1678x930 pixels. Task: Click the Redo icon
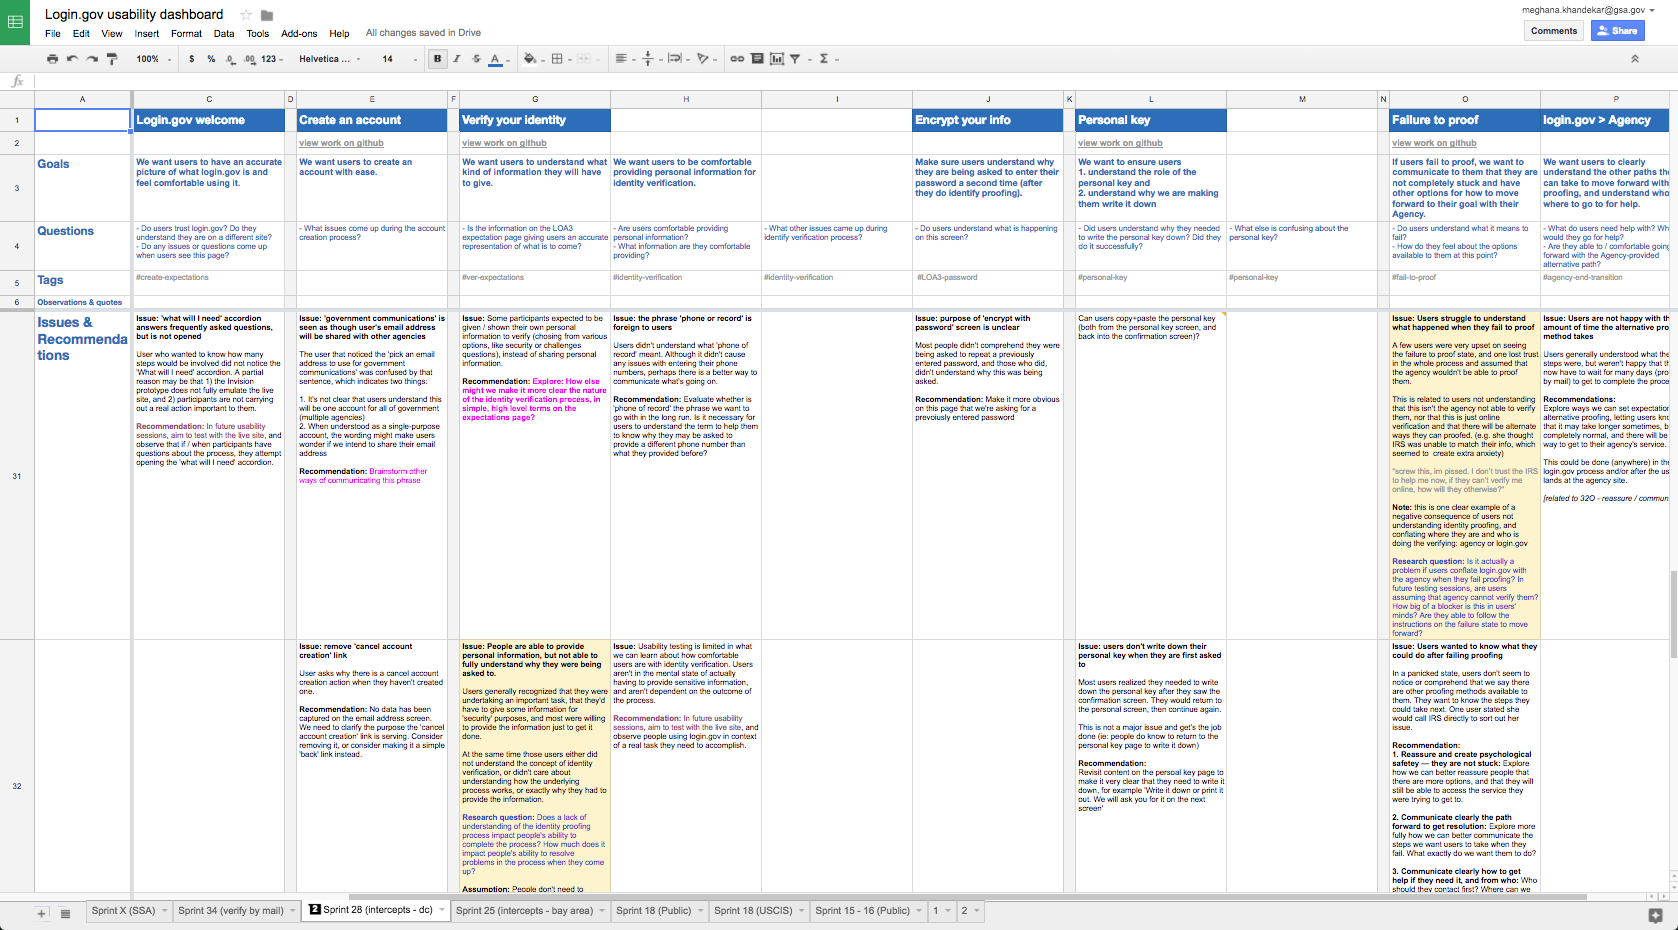pos(92,59)
